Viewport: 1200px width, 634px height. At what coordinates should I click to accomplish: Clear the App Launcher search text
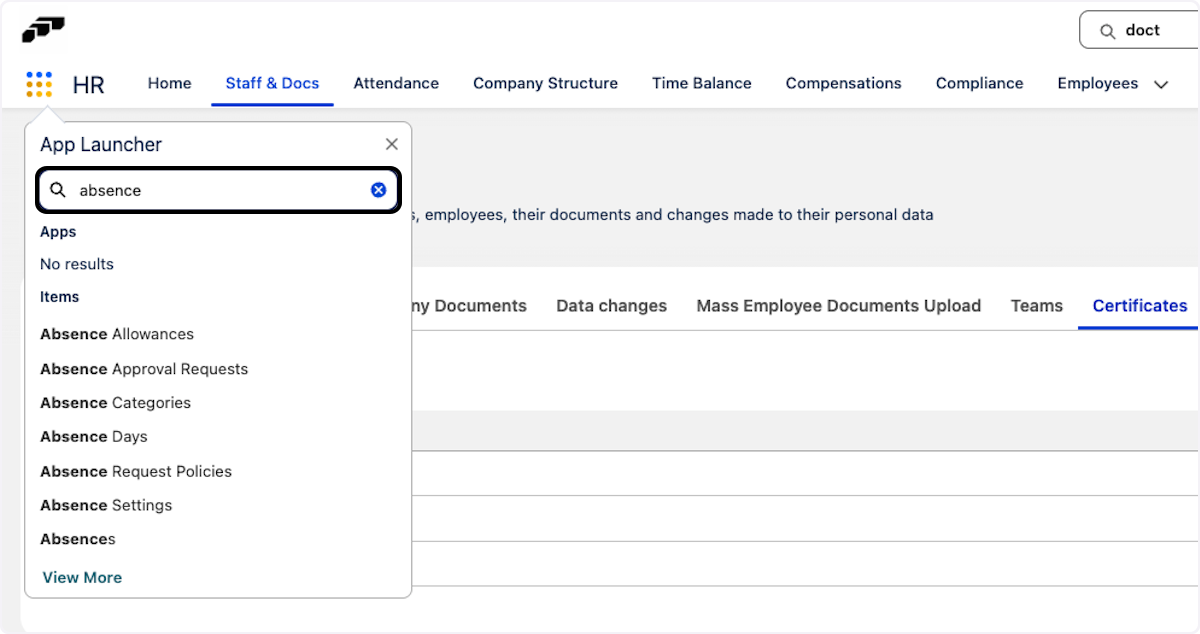coord(378,190)
